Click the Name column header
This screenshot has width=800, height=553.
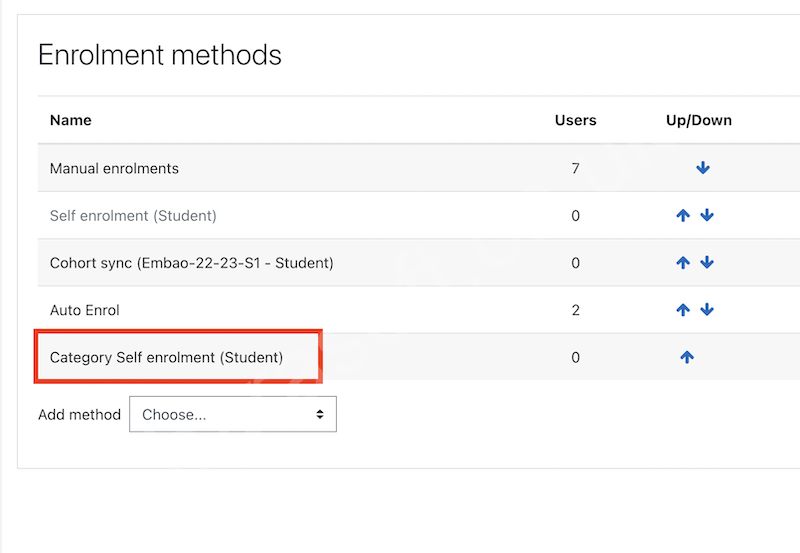(71, 120)
